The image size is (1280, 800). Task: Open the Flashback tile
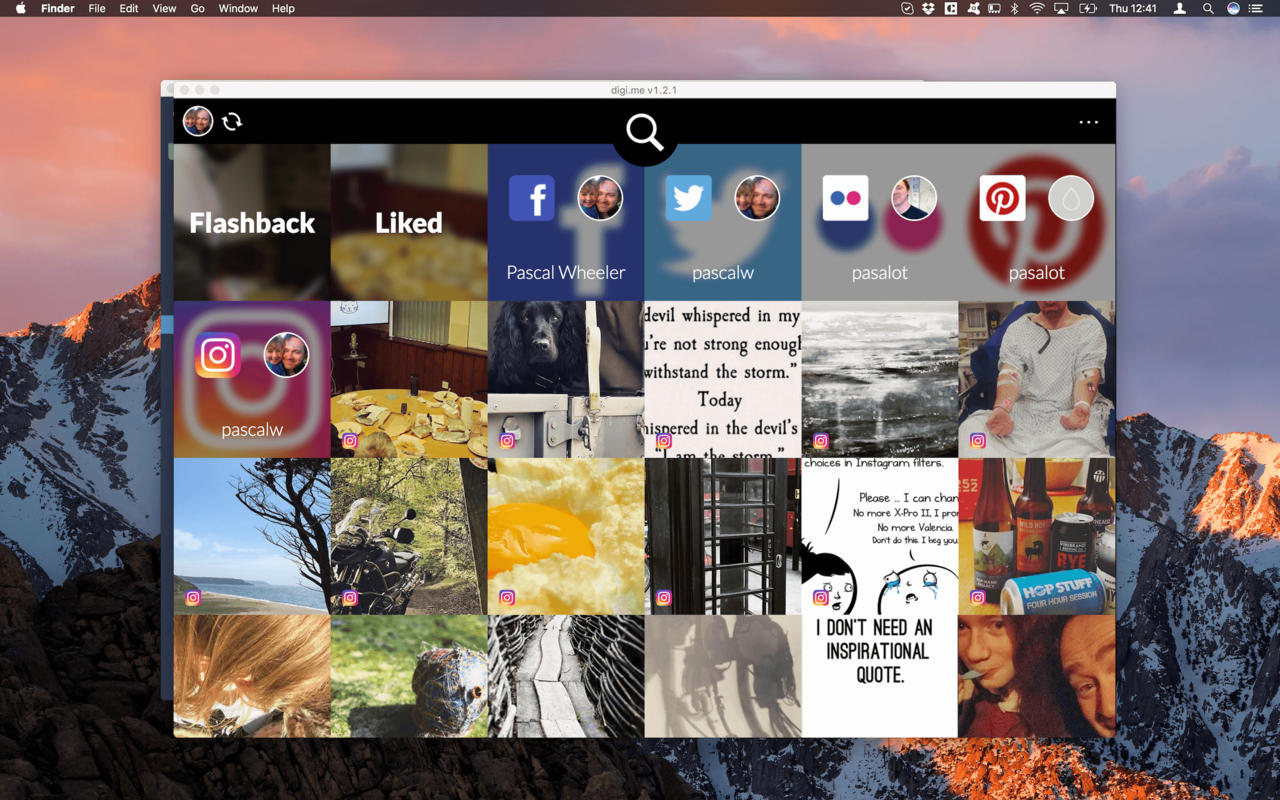[252, 222]
